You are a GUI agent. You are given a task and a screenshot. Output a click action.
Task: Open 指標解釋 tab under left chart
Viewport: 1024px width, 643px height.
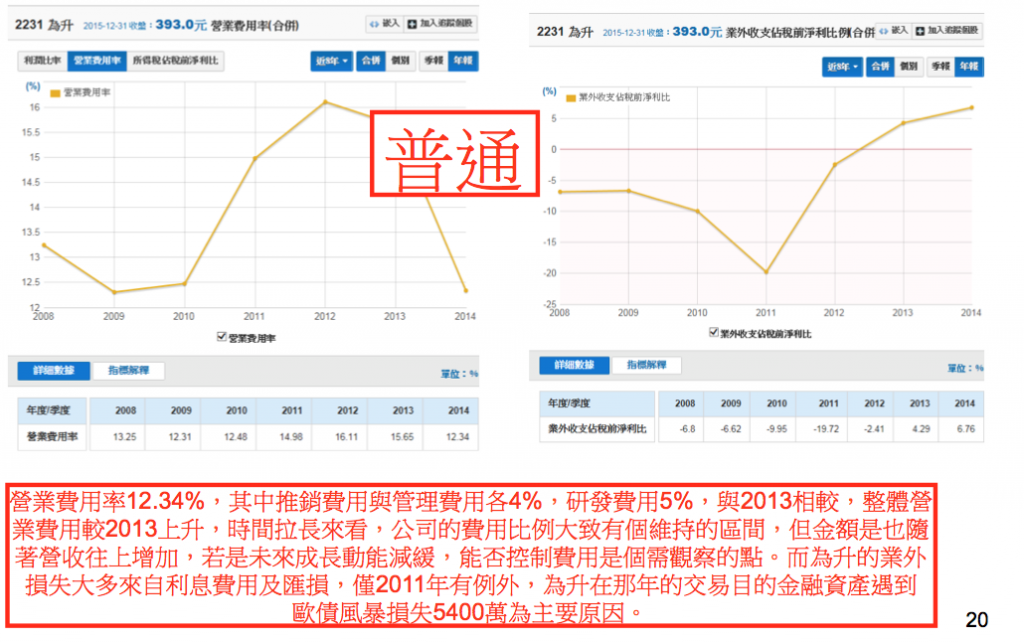point(129,371)
